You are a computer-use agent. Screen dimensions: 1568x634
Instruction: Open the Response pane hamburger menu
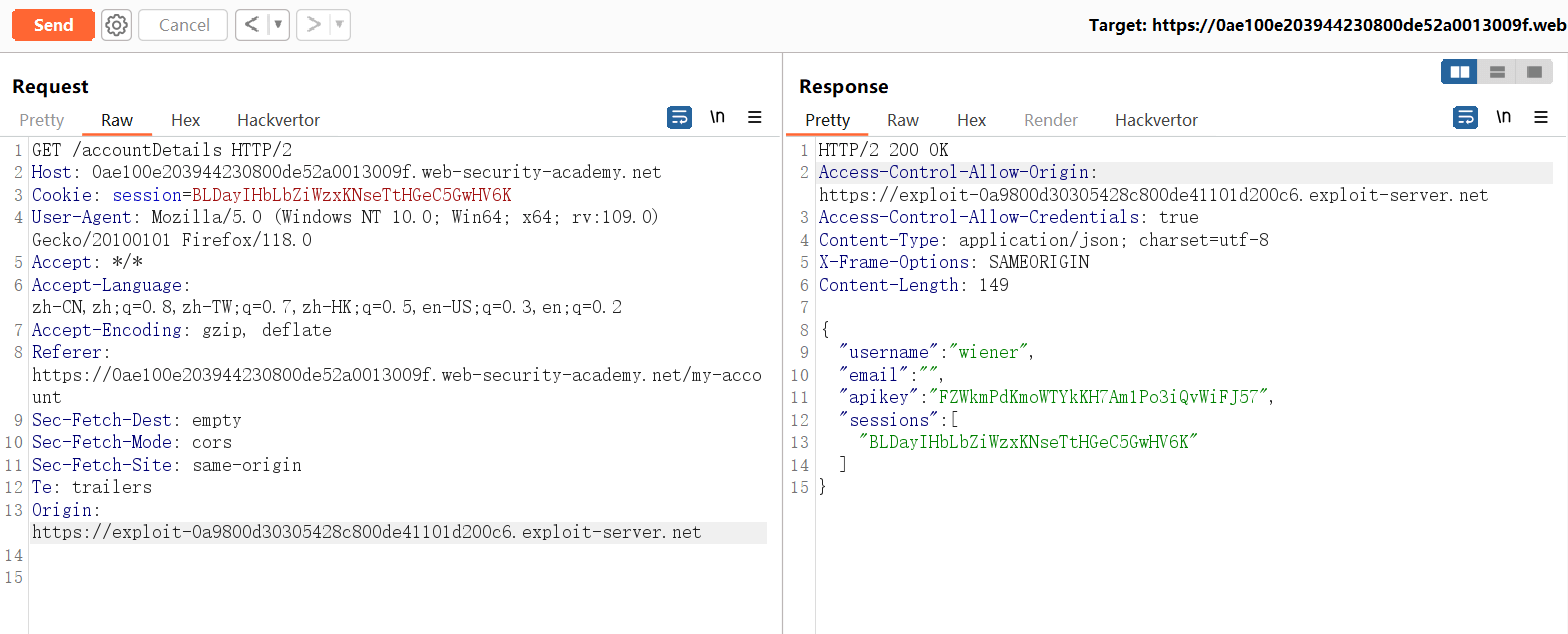pos(1540,118)
